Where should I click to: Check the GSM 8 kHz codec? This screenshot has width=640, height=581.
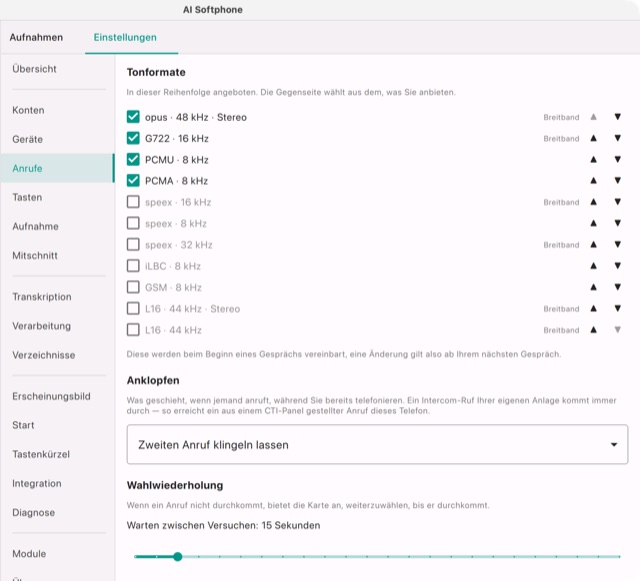point(133,287)
